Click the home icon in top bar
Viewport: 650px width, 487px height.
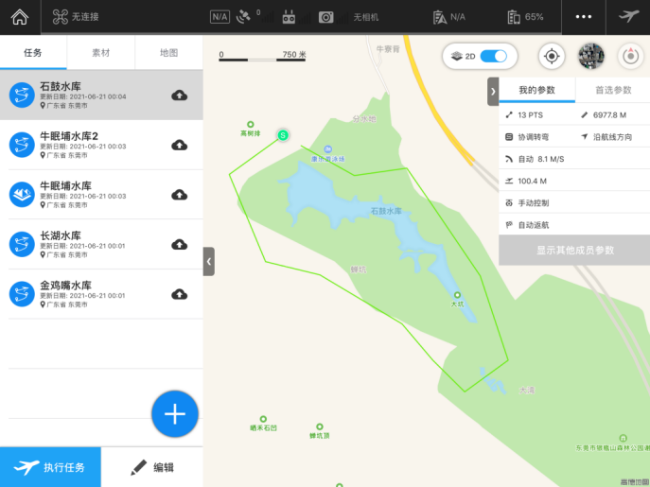(x=19, y=17)
